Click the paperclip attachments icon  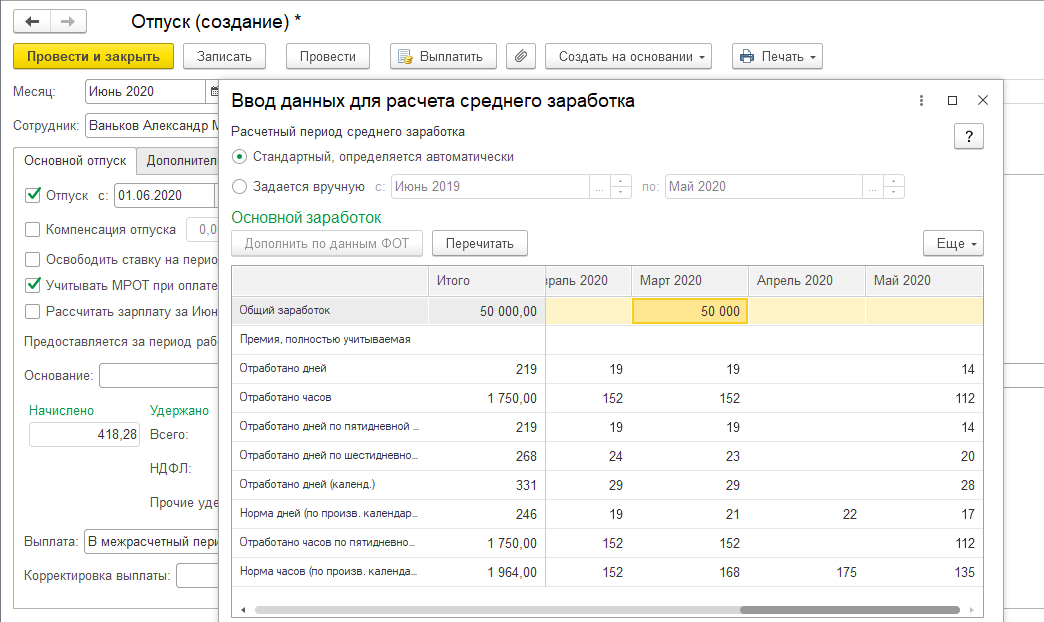(x=520, y=57)
